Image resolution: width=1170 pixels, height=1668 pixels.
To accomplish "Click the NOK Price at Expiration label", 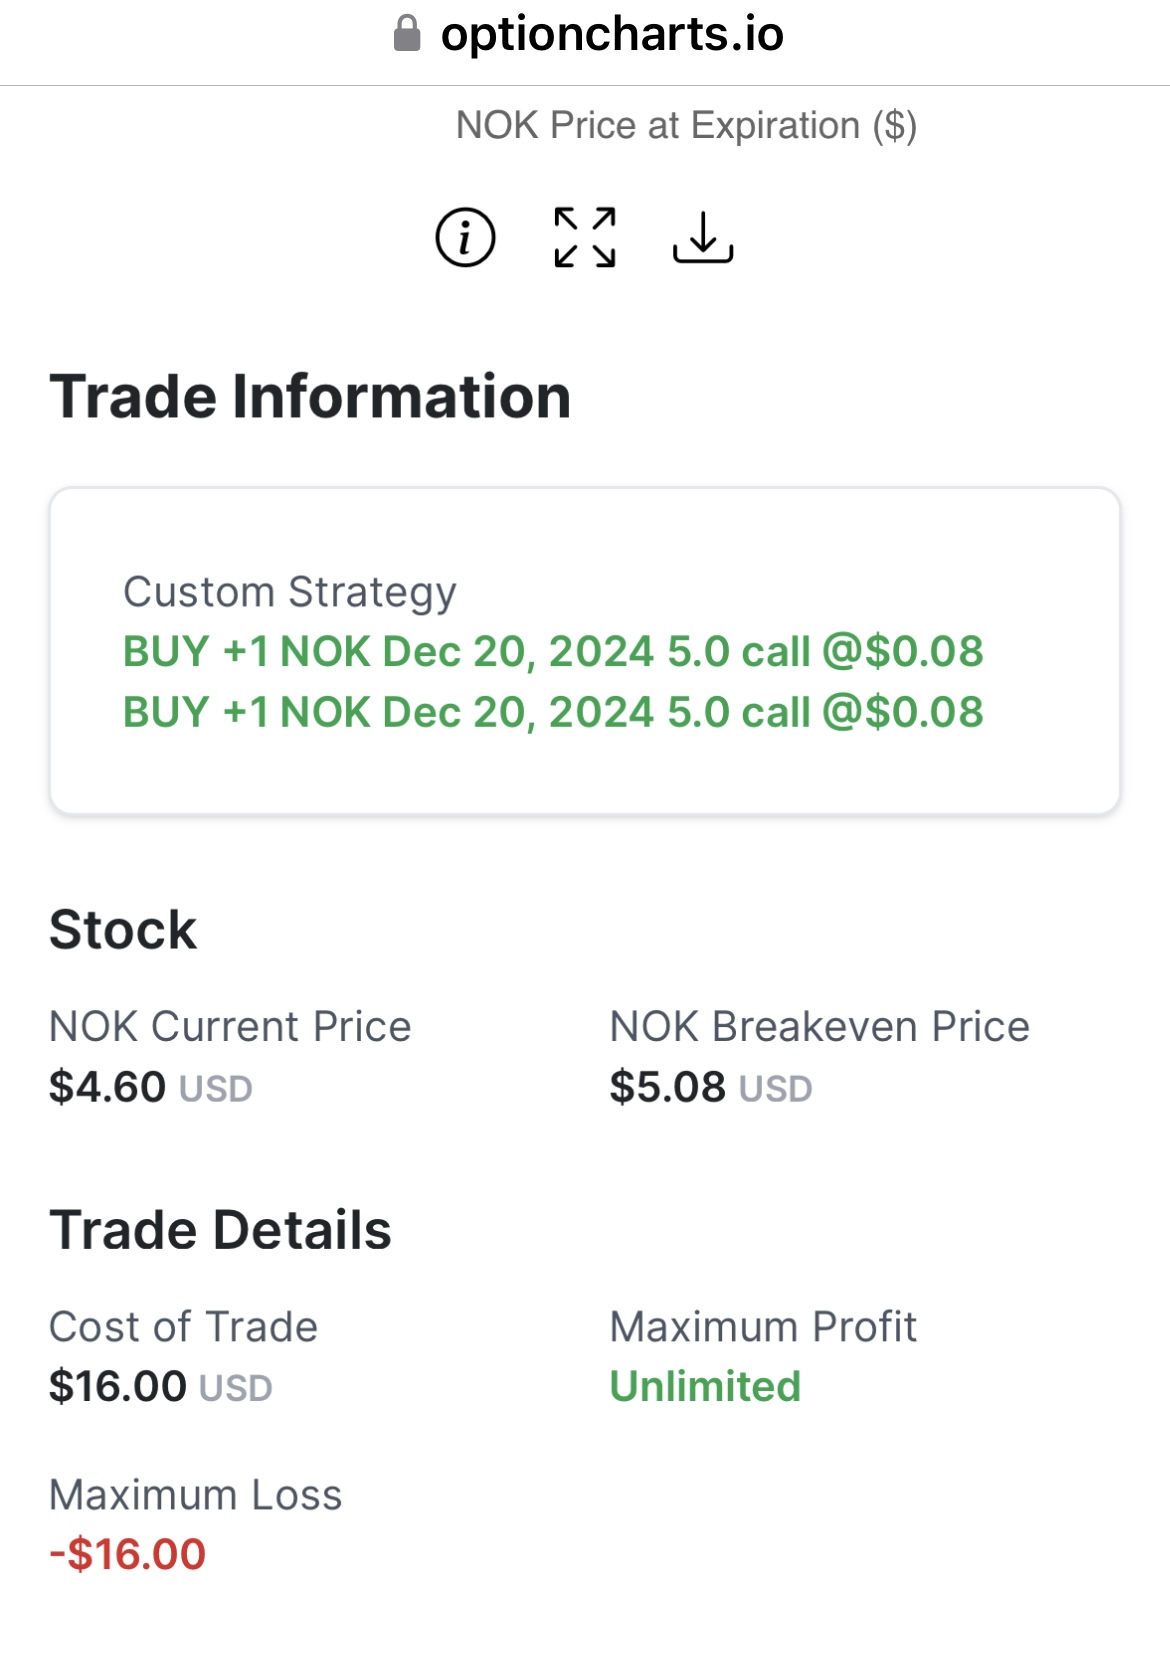I will [686, 126].
